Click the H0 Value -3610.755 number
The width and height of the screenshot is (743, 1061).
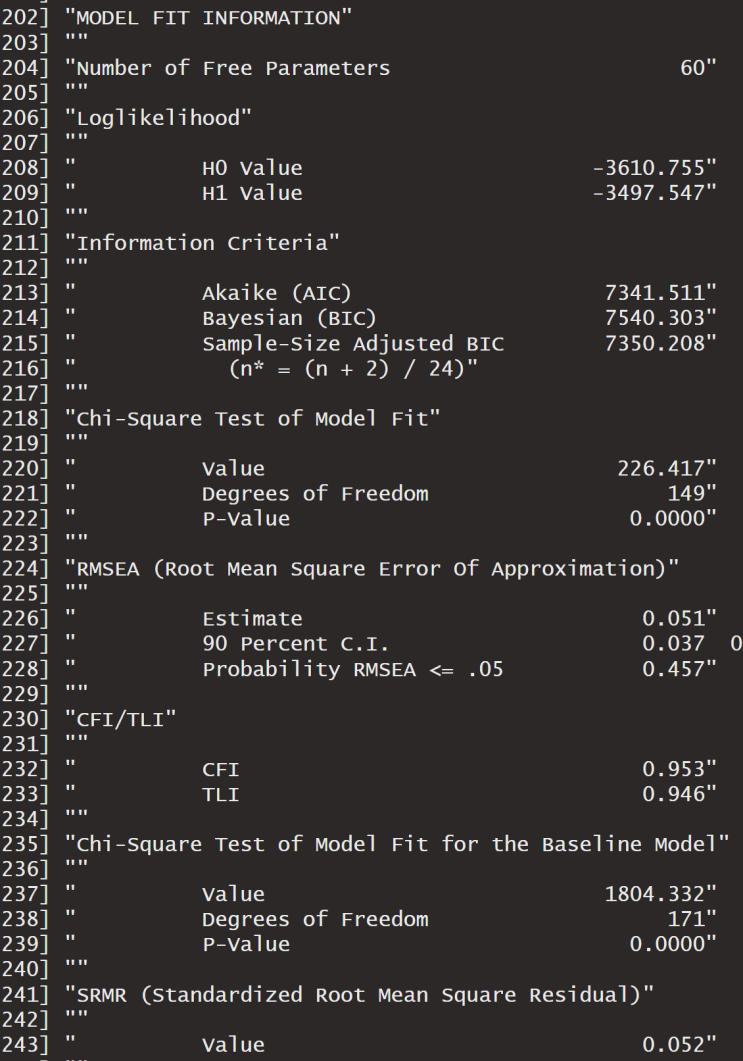pos(648,168)
